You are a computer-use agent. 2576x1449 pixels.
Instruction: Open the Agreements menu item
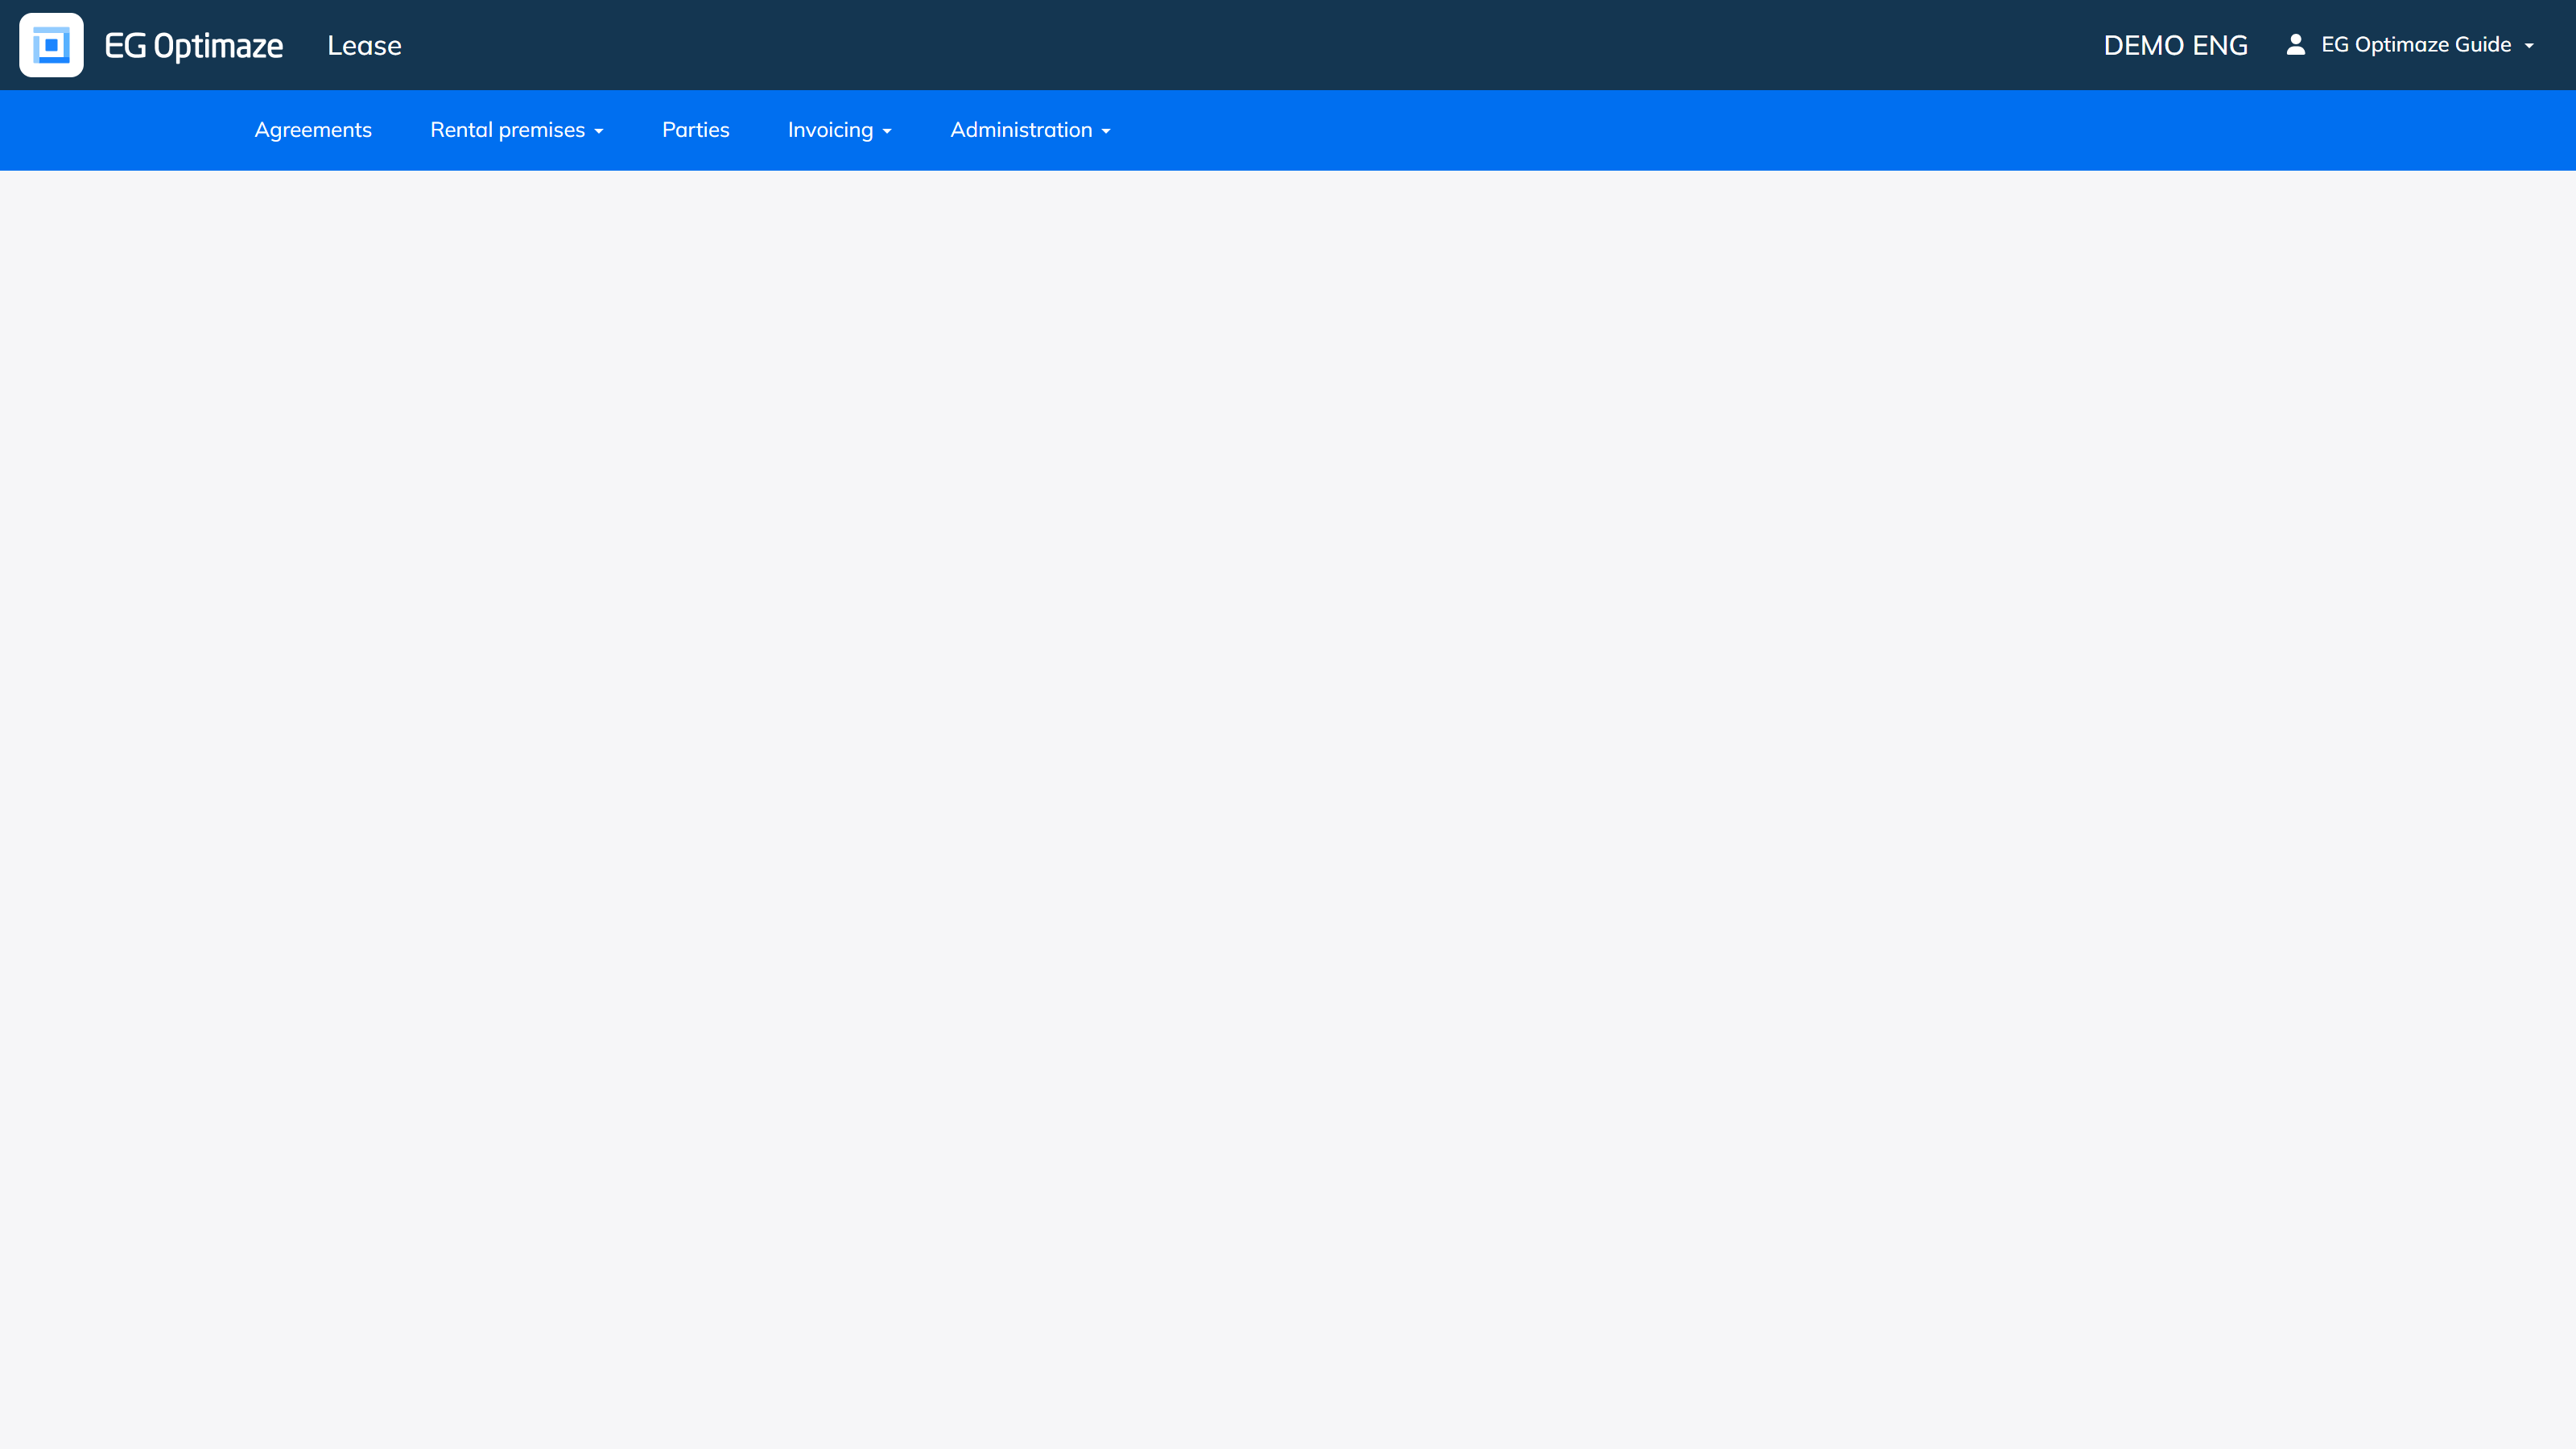point(313,130)
